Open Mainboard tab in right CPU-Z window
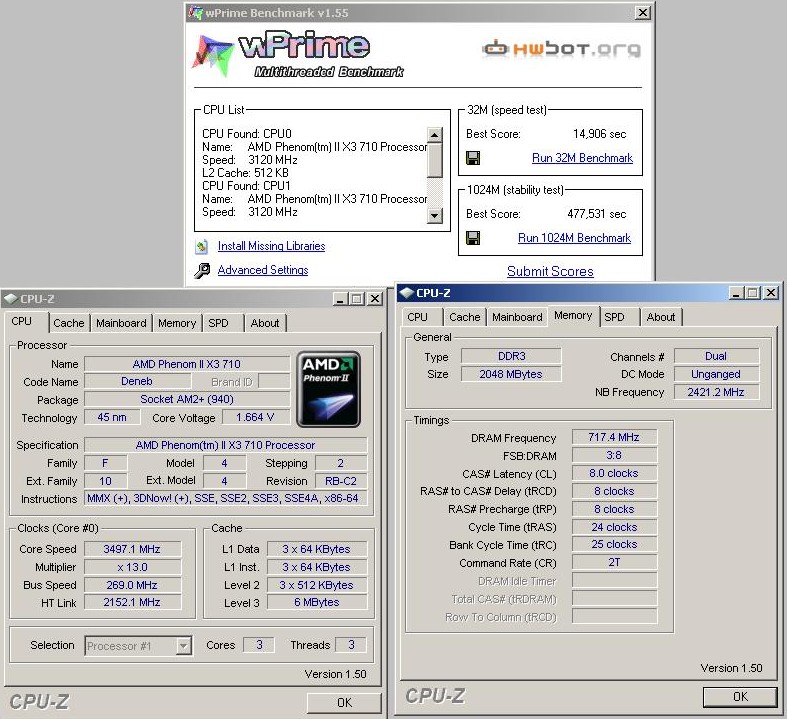 517,317
